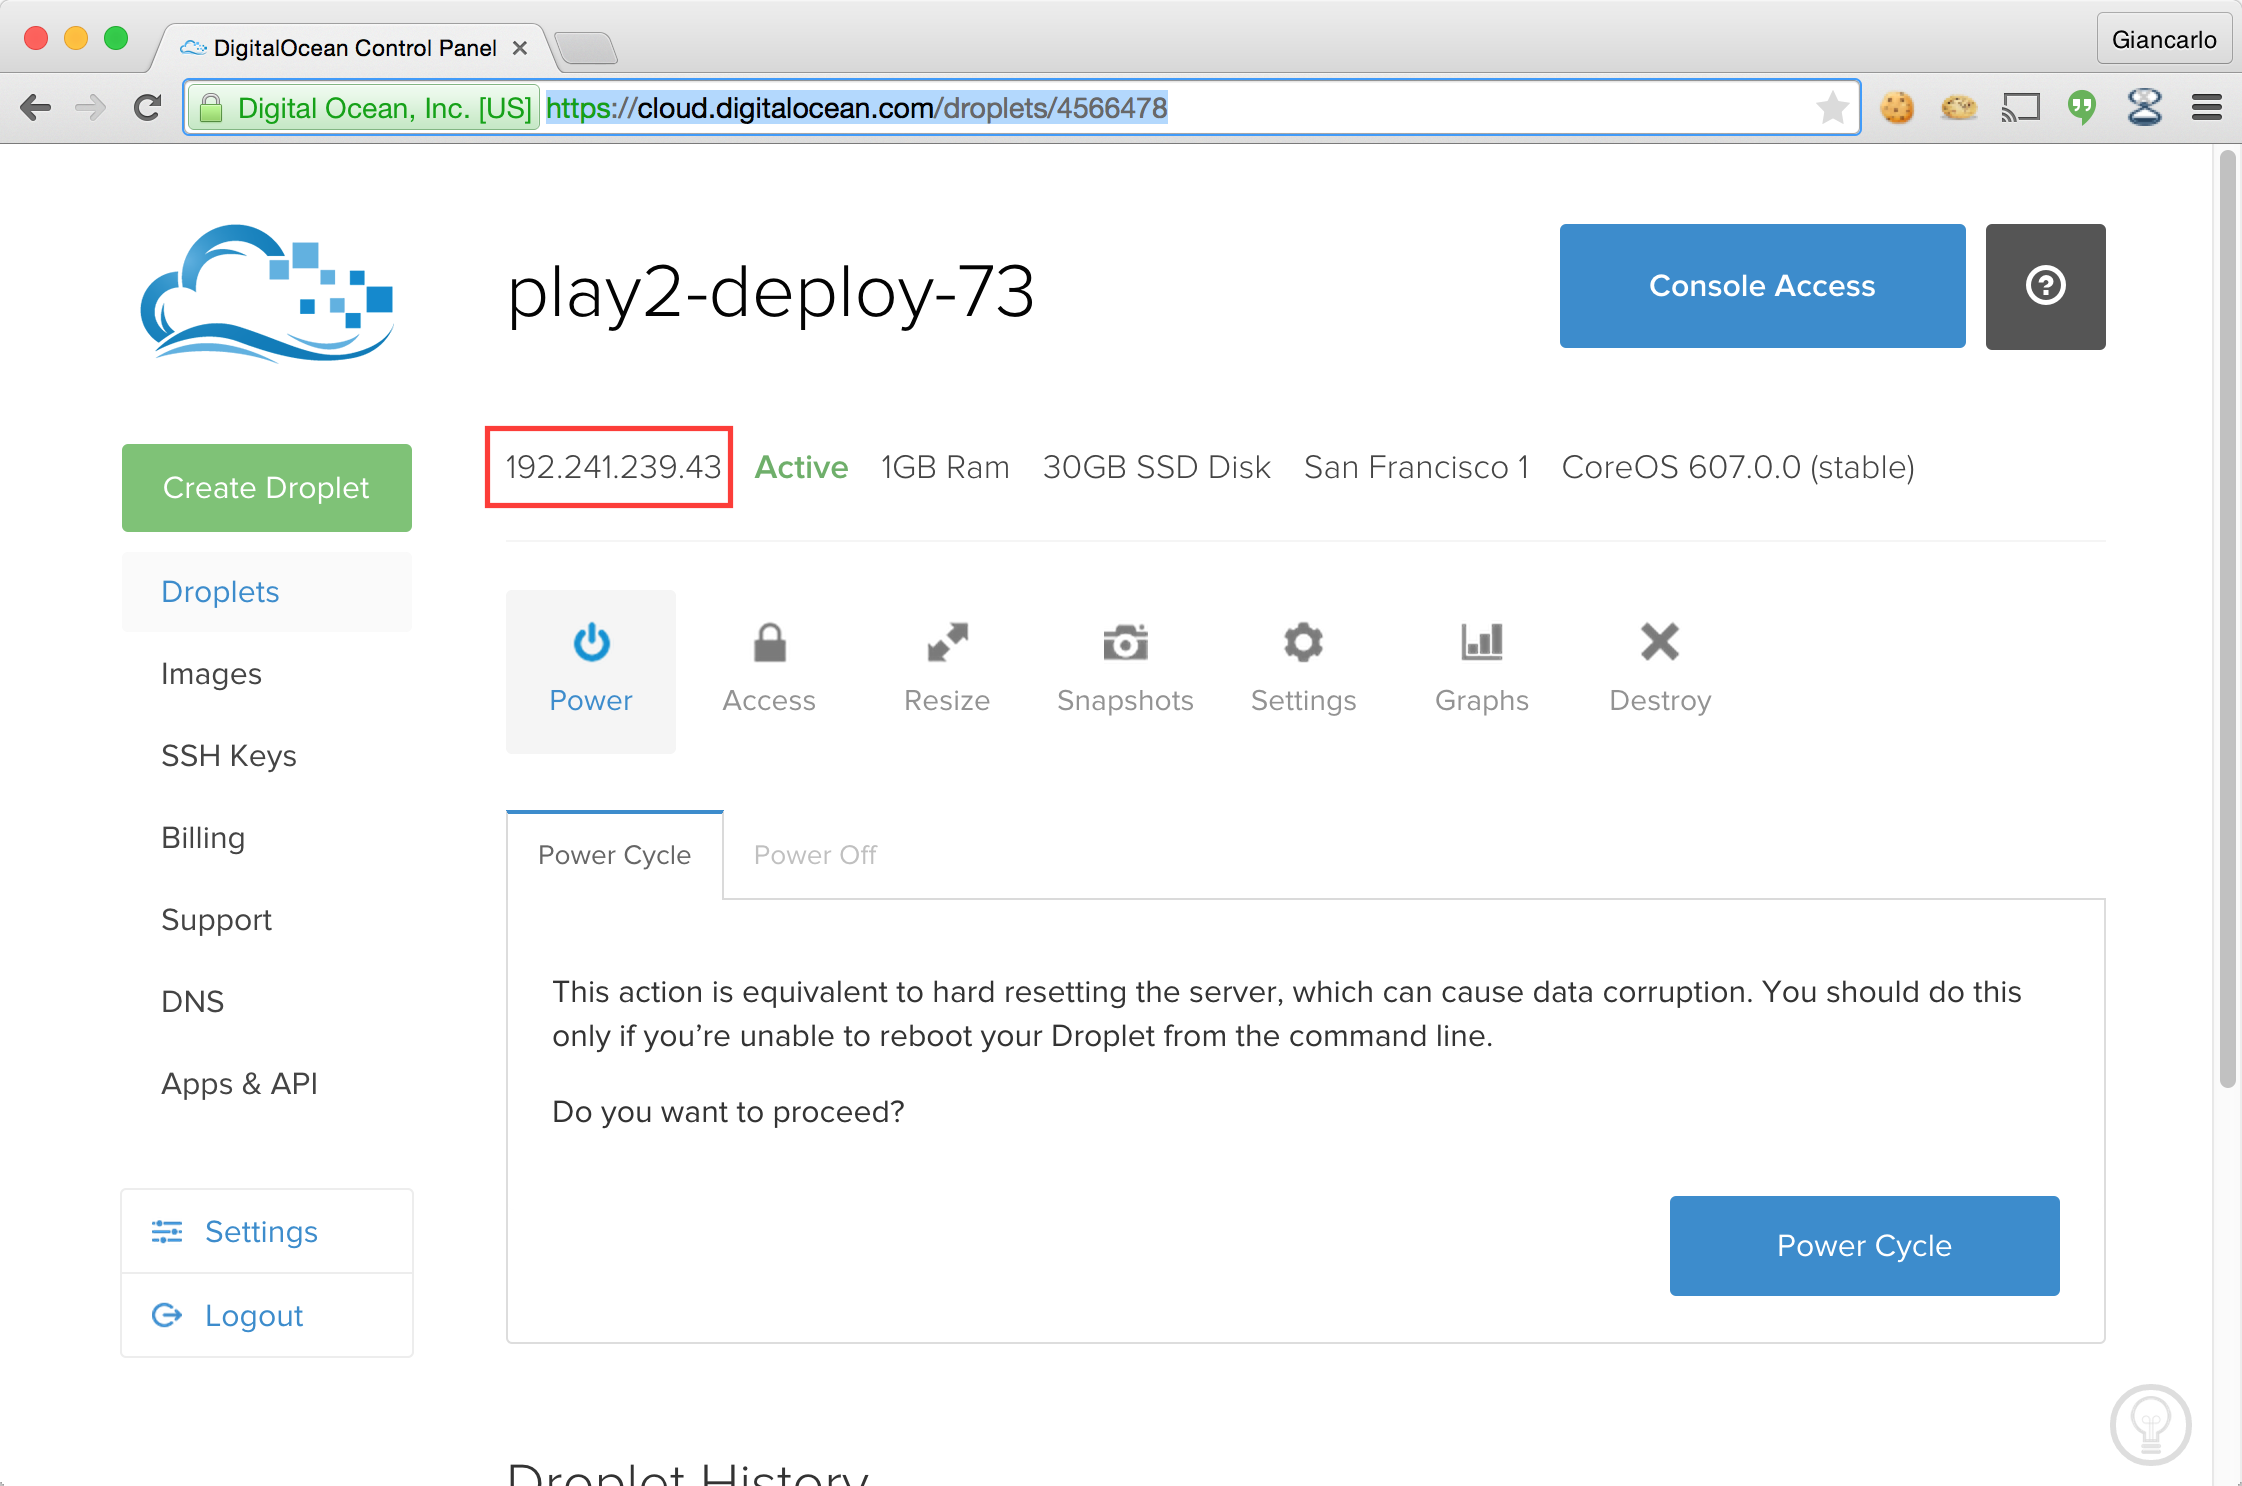
Task: Click the Console Access button
Action: click(x=1762, y=286)
